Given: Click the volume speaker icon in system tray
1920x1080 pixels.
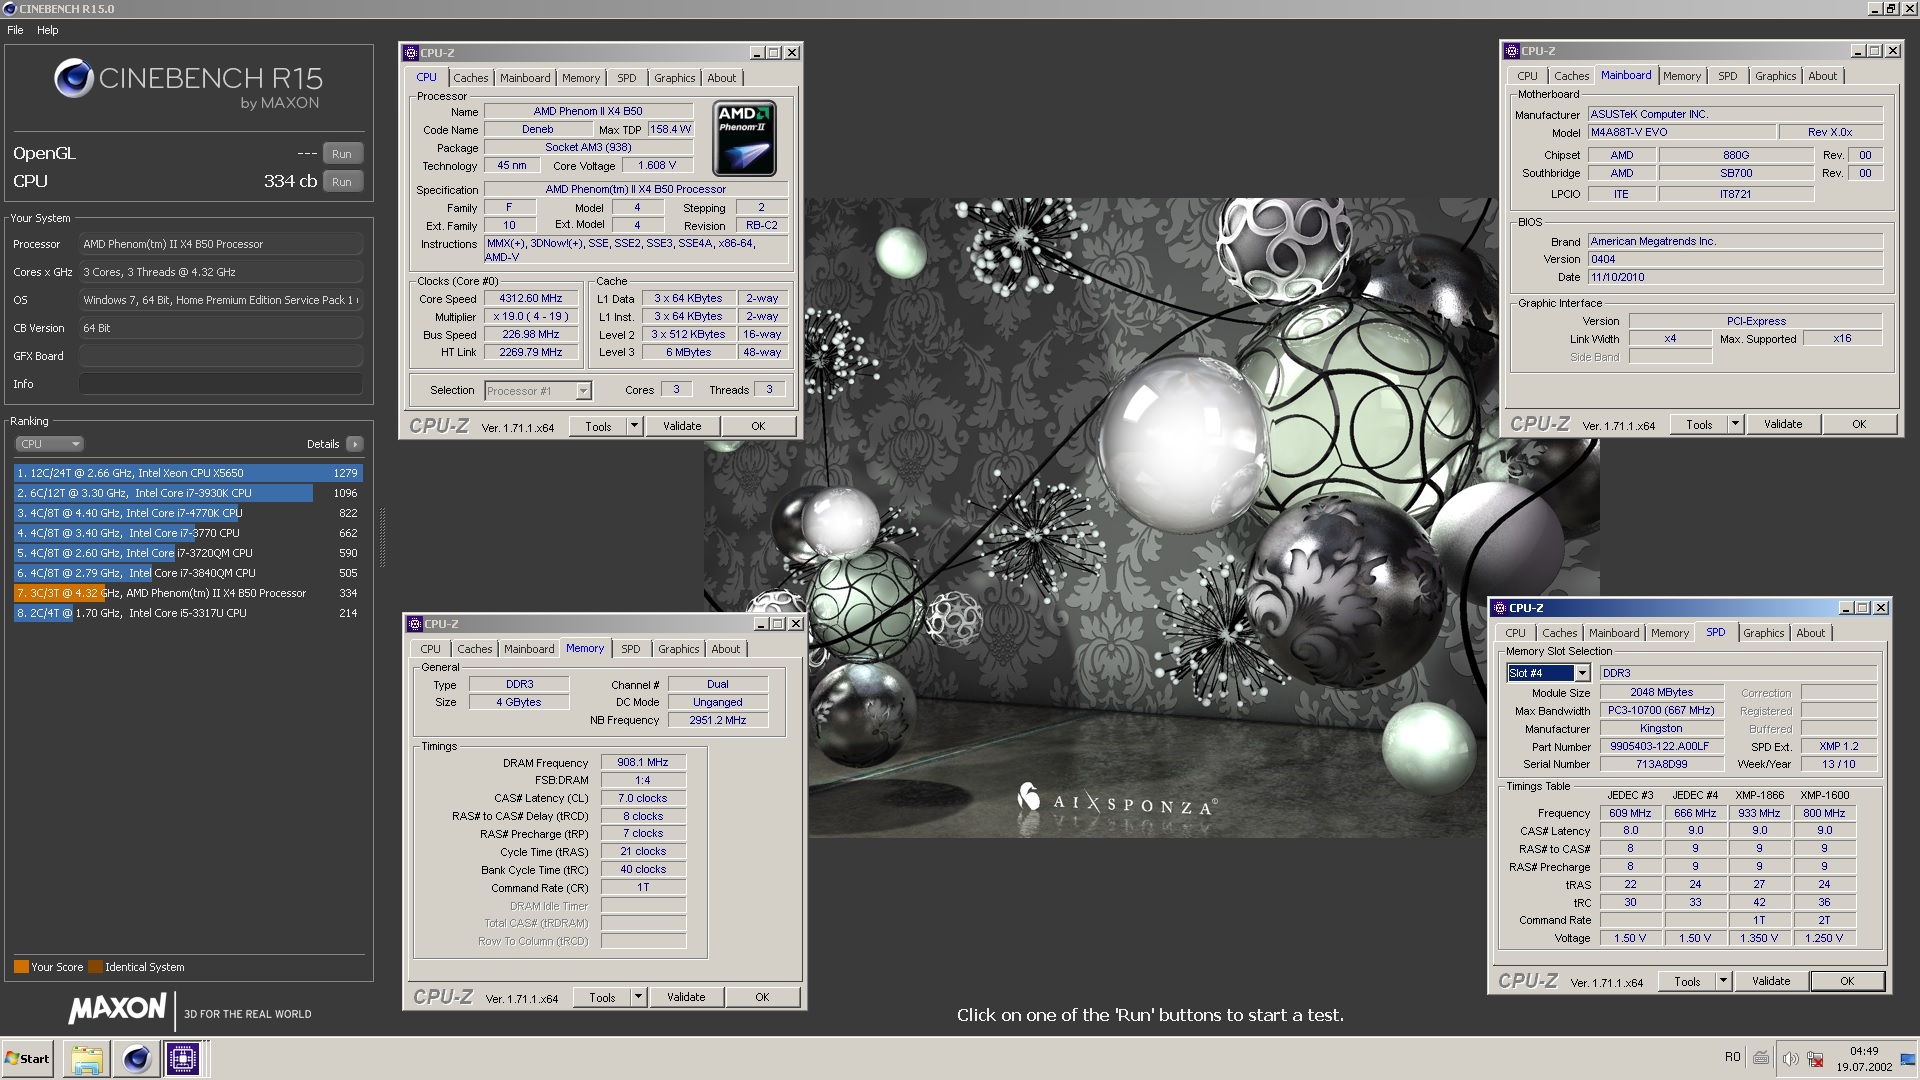Looking at the screenshot, I should (x=1790, y=1058).
